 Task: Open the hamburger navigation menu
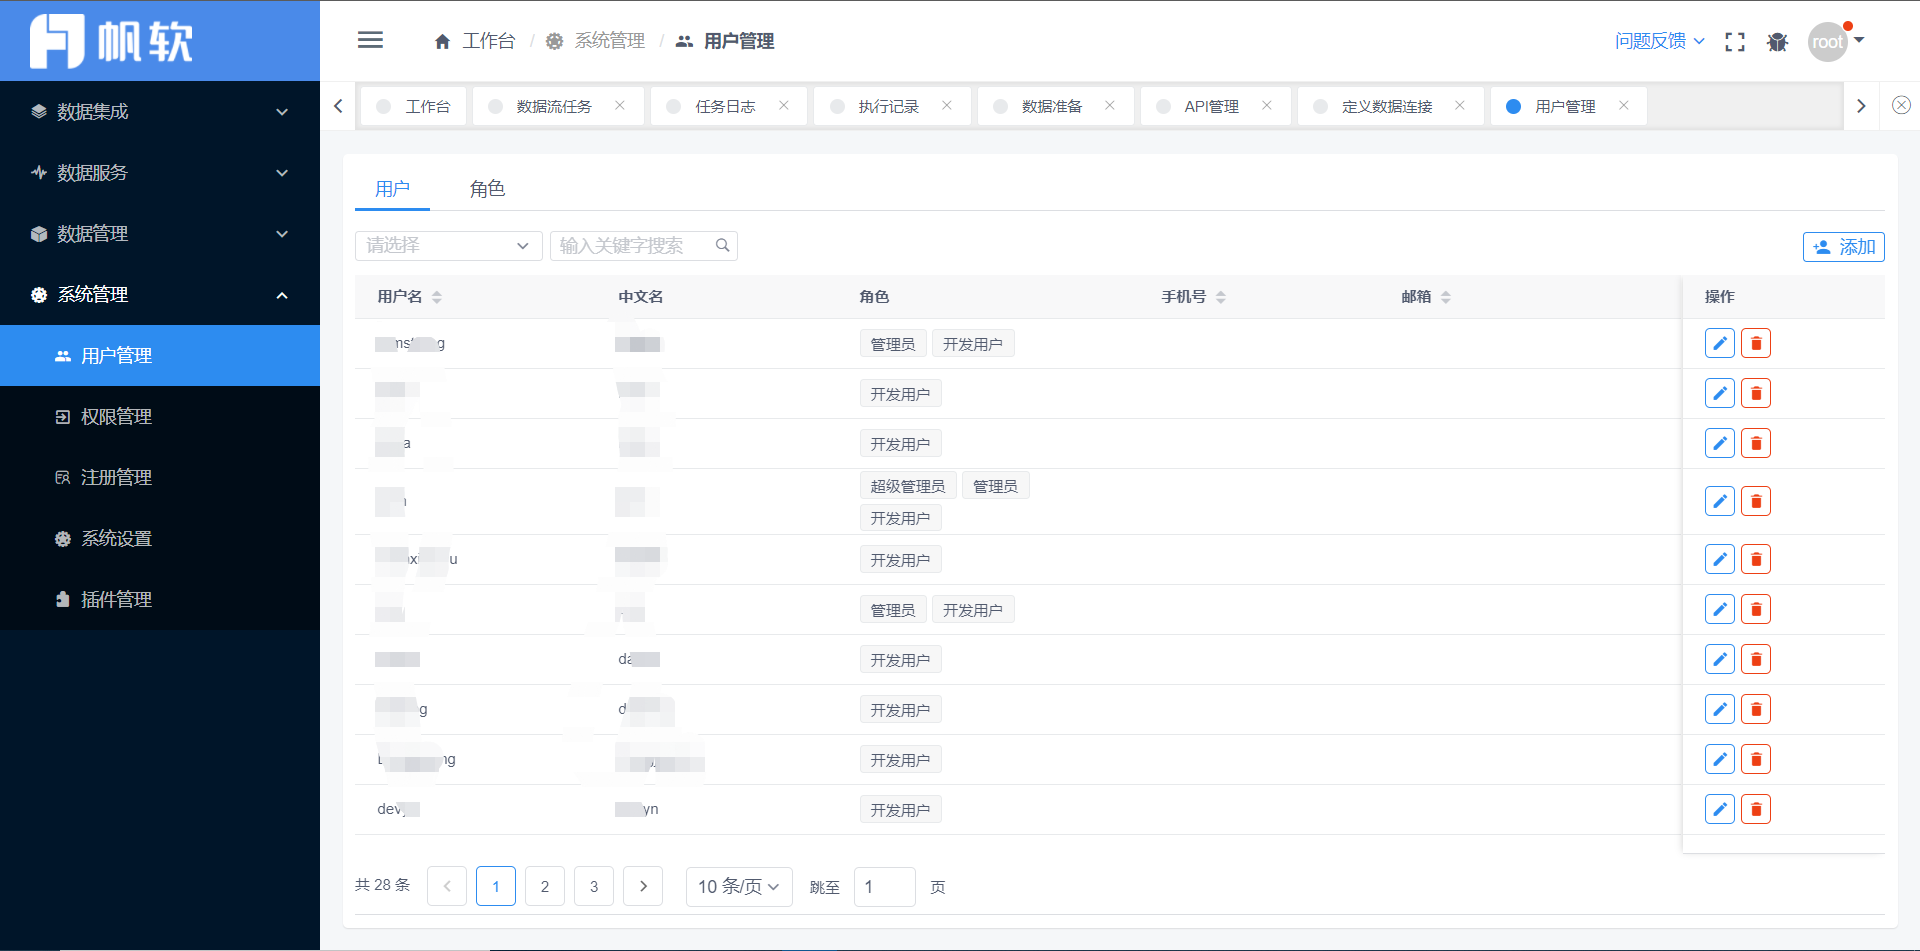(x=370, y=40)
